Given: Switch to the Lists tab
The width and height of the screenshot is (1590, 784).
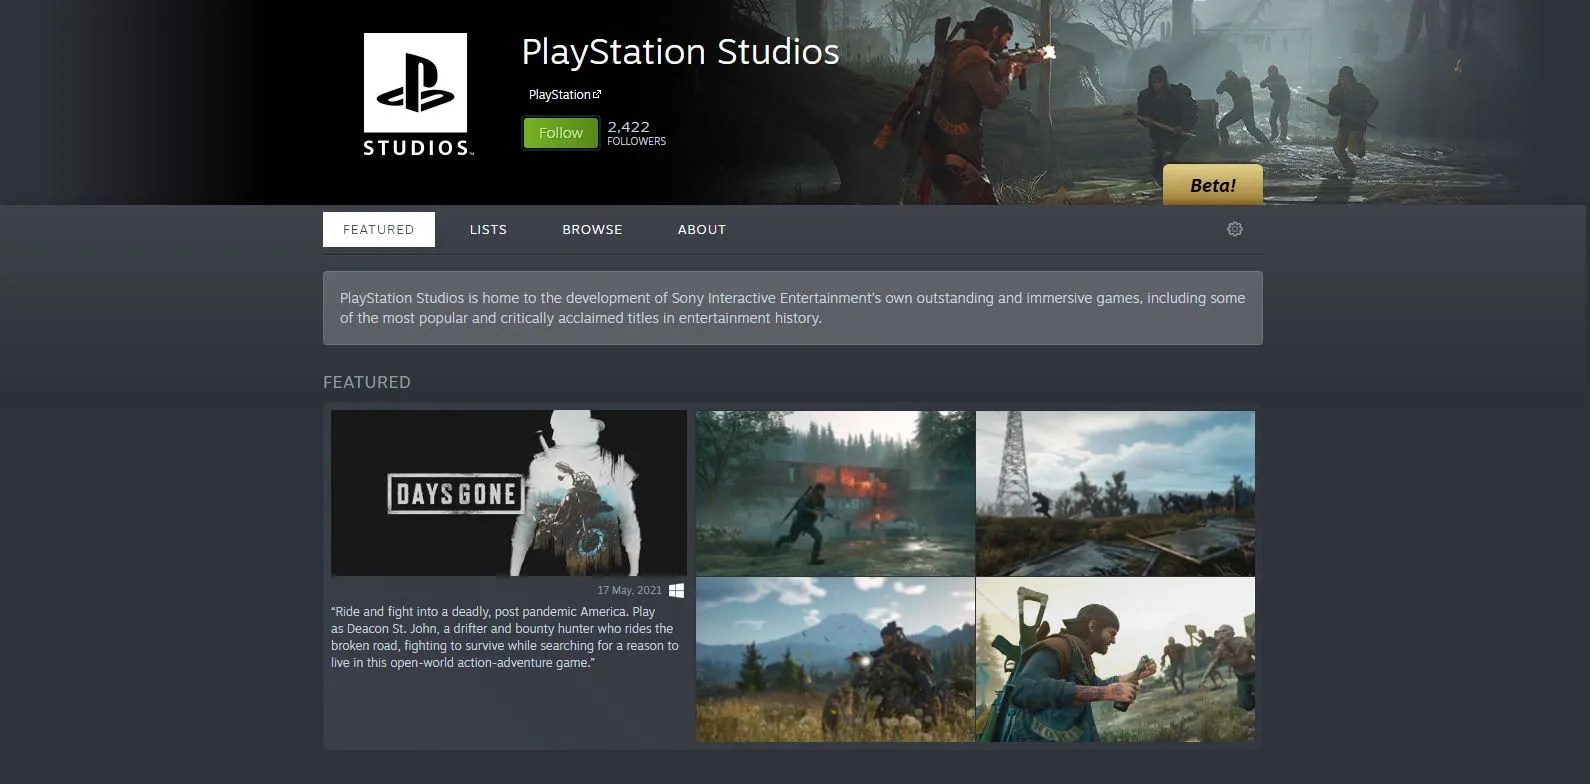Looking at the screenshot, I should tap(488, 229).
